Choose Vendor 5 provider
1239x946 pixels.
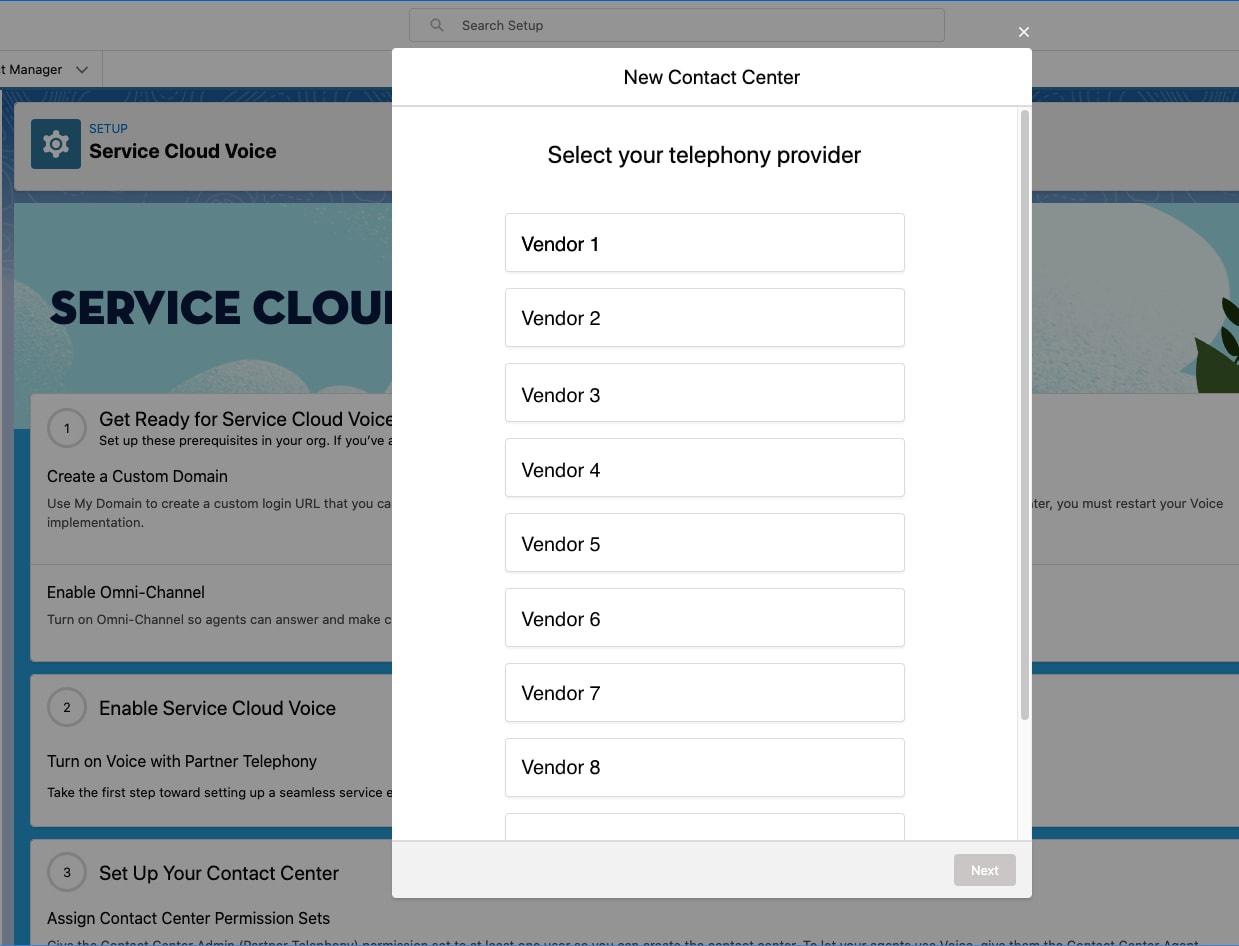(x=704, y=543)
